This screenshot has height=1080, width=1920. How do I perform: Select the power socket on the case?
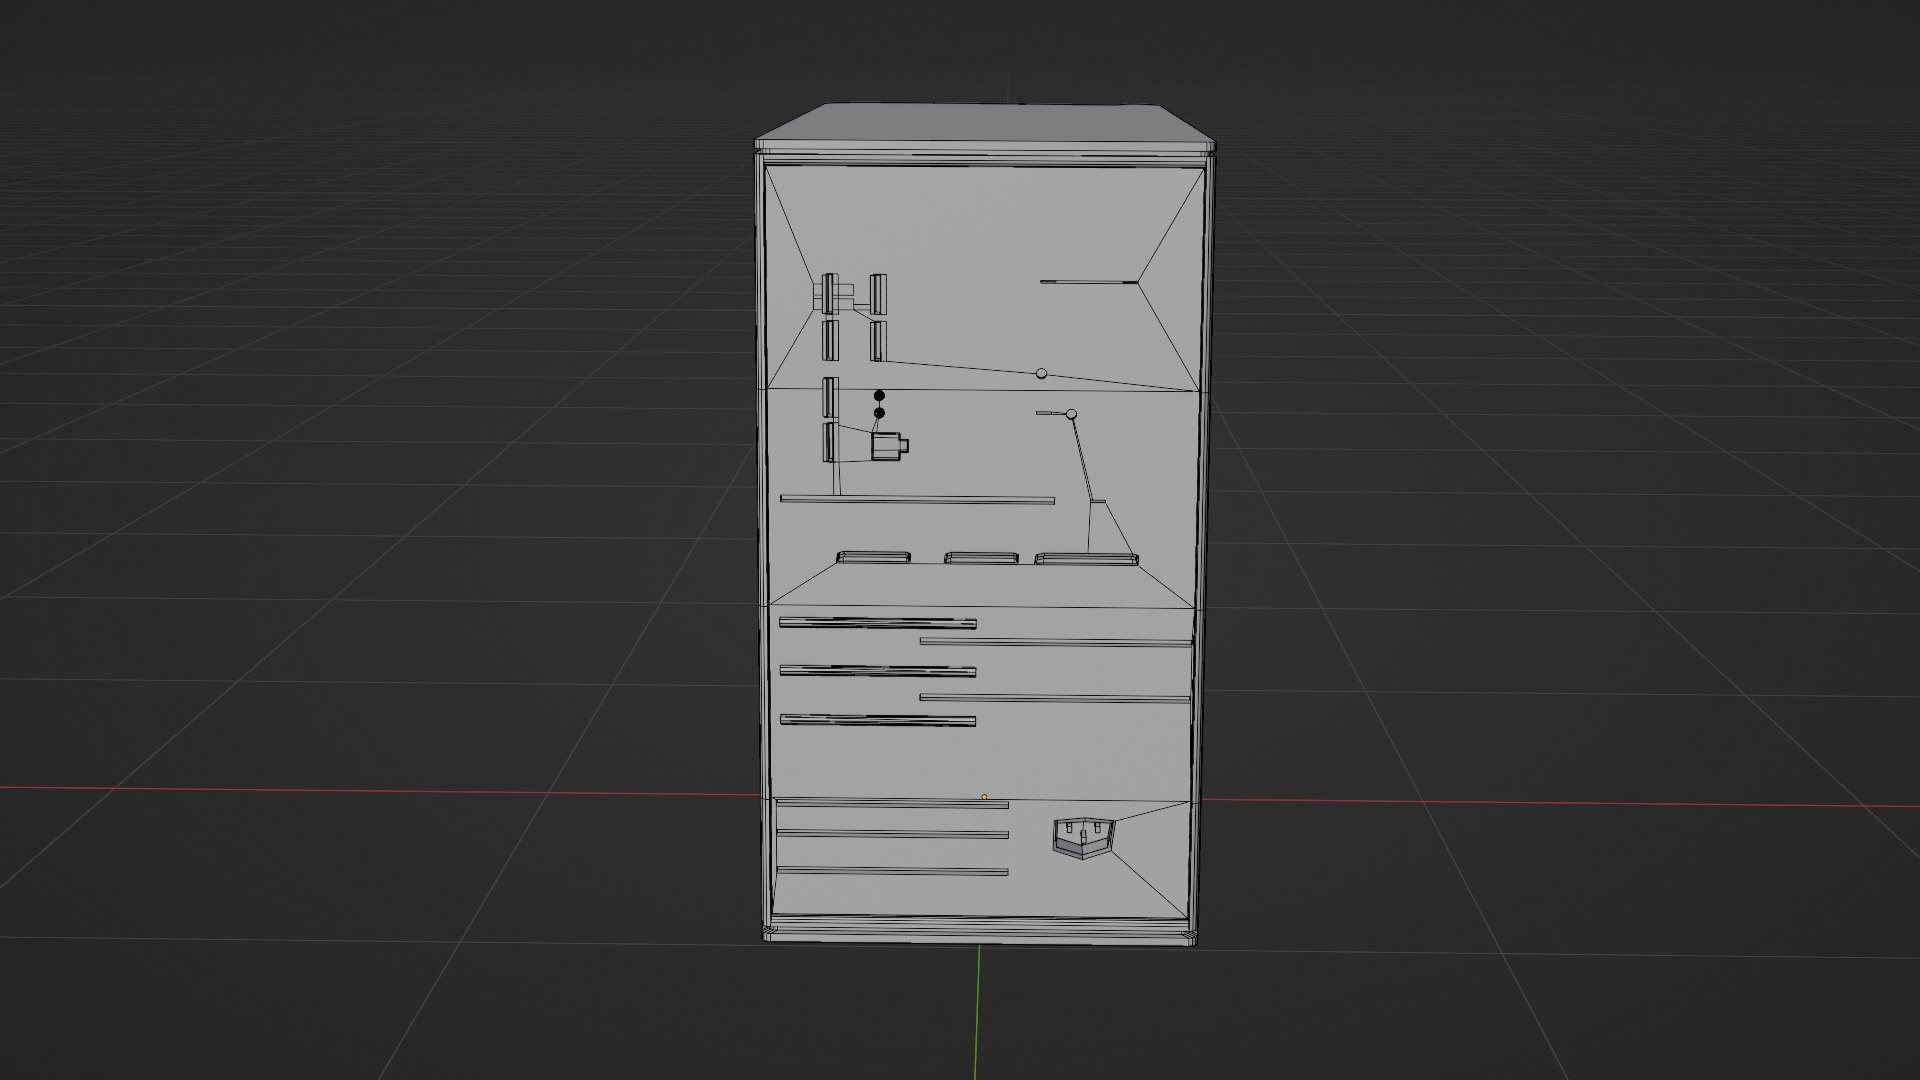pyautogui.click(x=1082, y=838)
